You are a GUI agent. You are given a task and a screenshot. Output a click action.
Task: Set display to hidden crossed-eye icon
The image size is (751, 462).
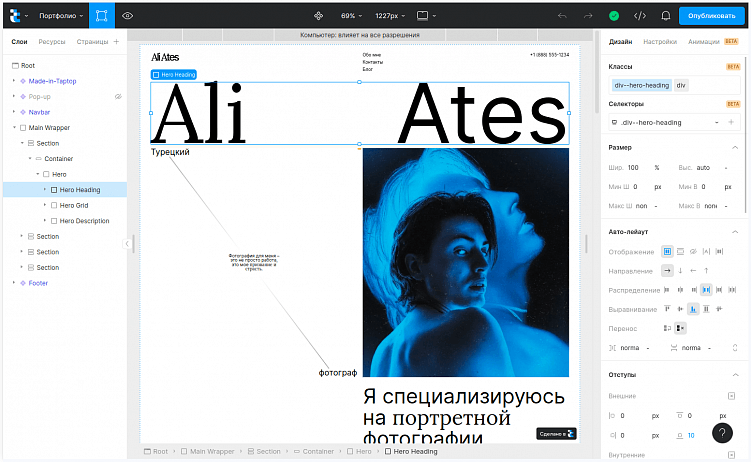click(x=693, y=251)
